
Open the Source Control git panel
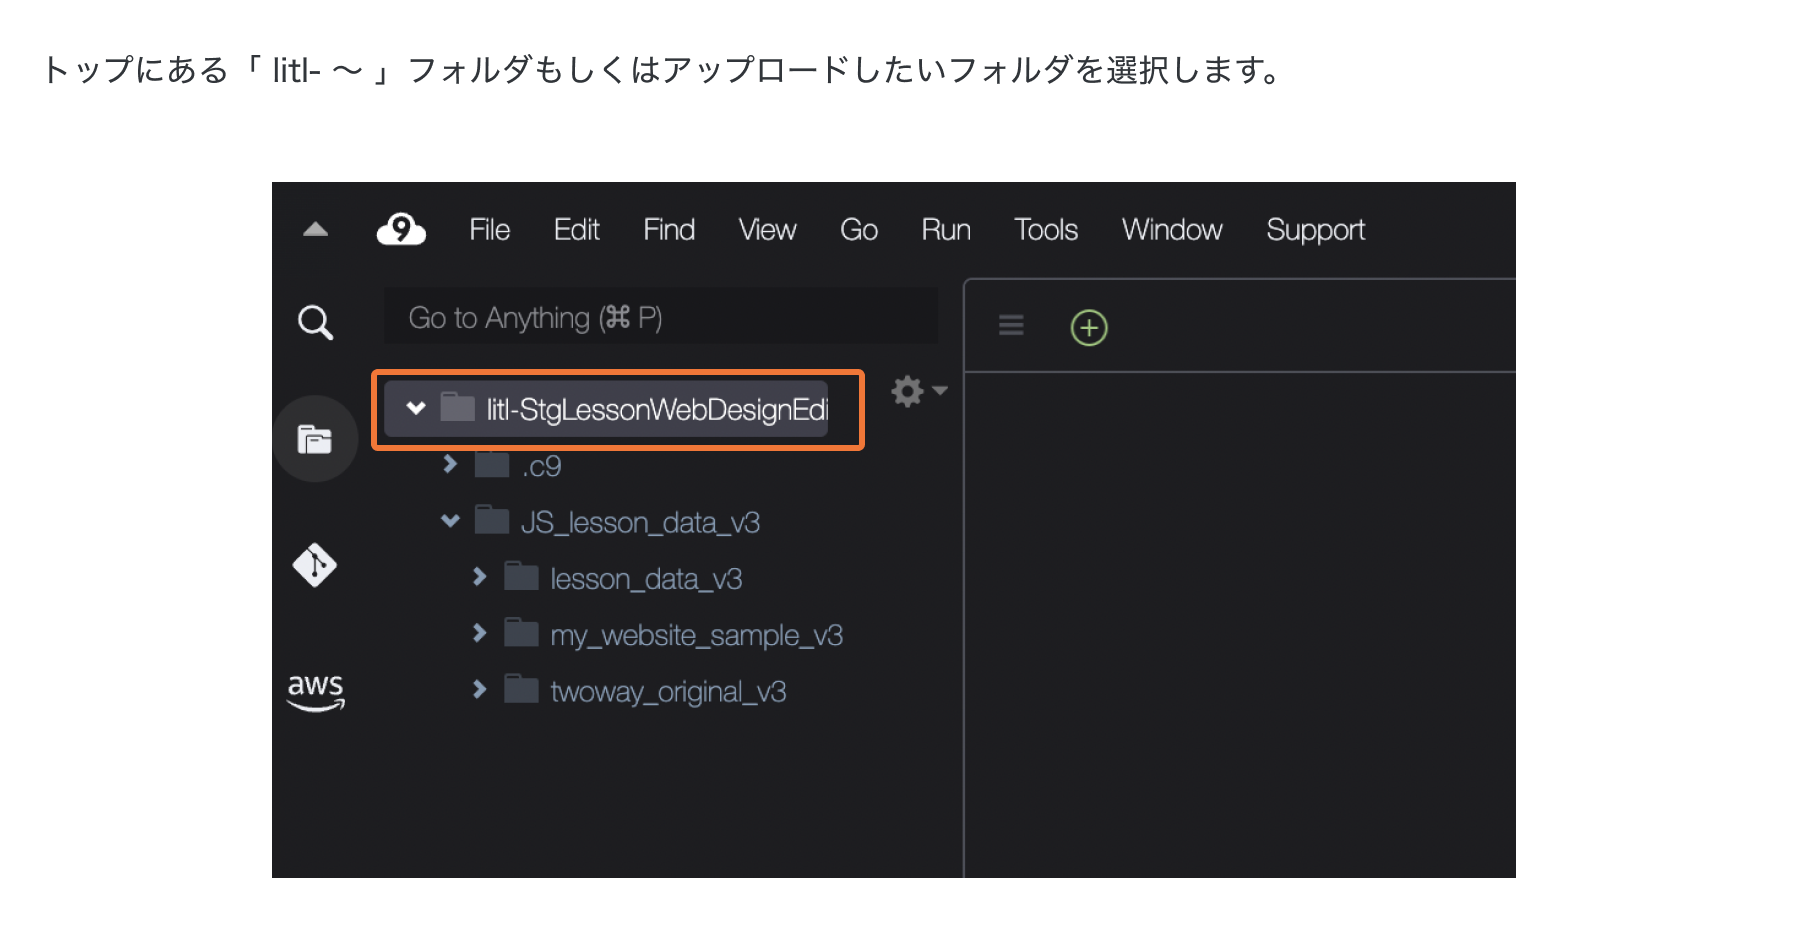click(x=315, y=565)
